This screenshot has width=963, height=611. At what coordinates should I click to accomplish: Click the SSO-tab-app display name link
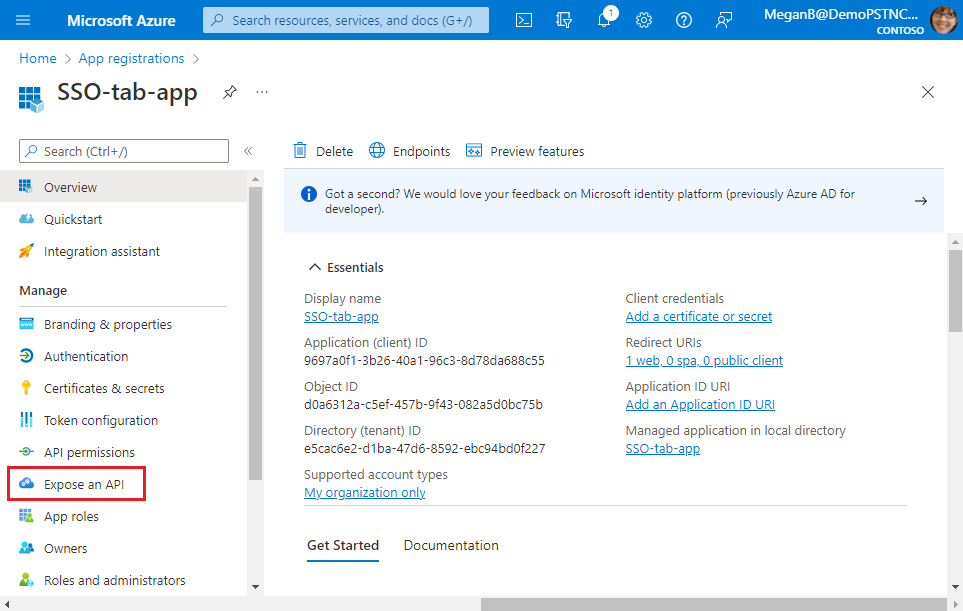click(341, 316)
